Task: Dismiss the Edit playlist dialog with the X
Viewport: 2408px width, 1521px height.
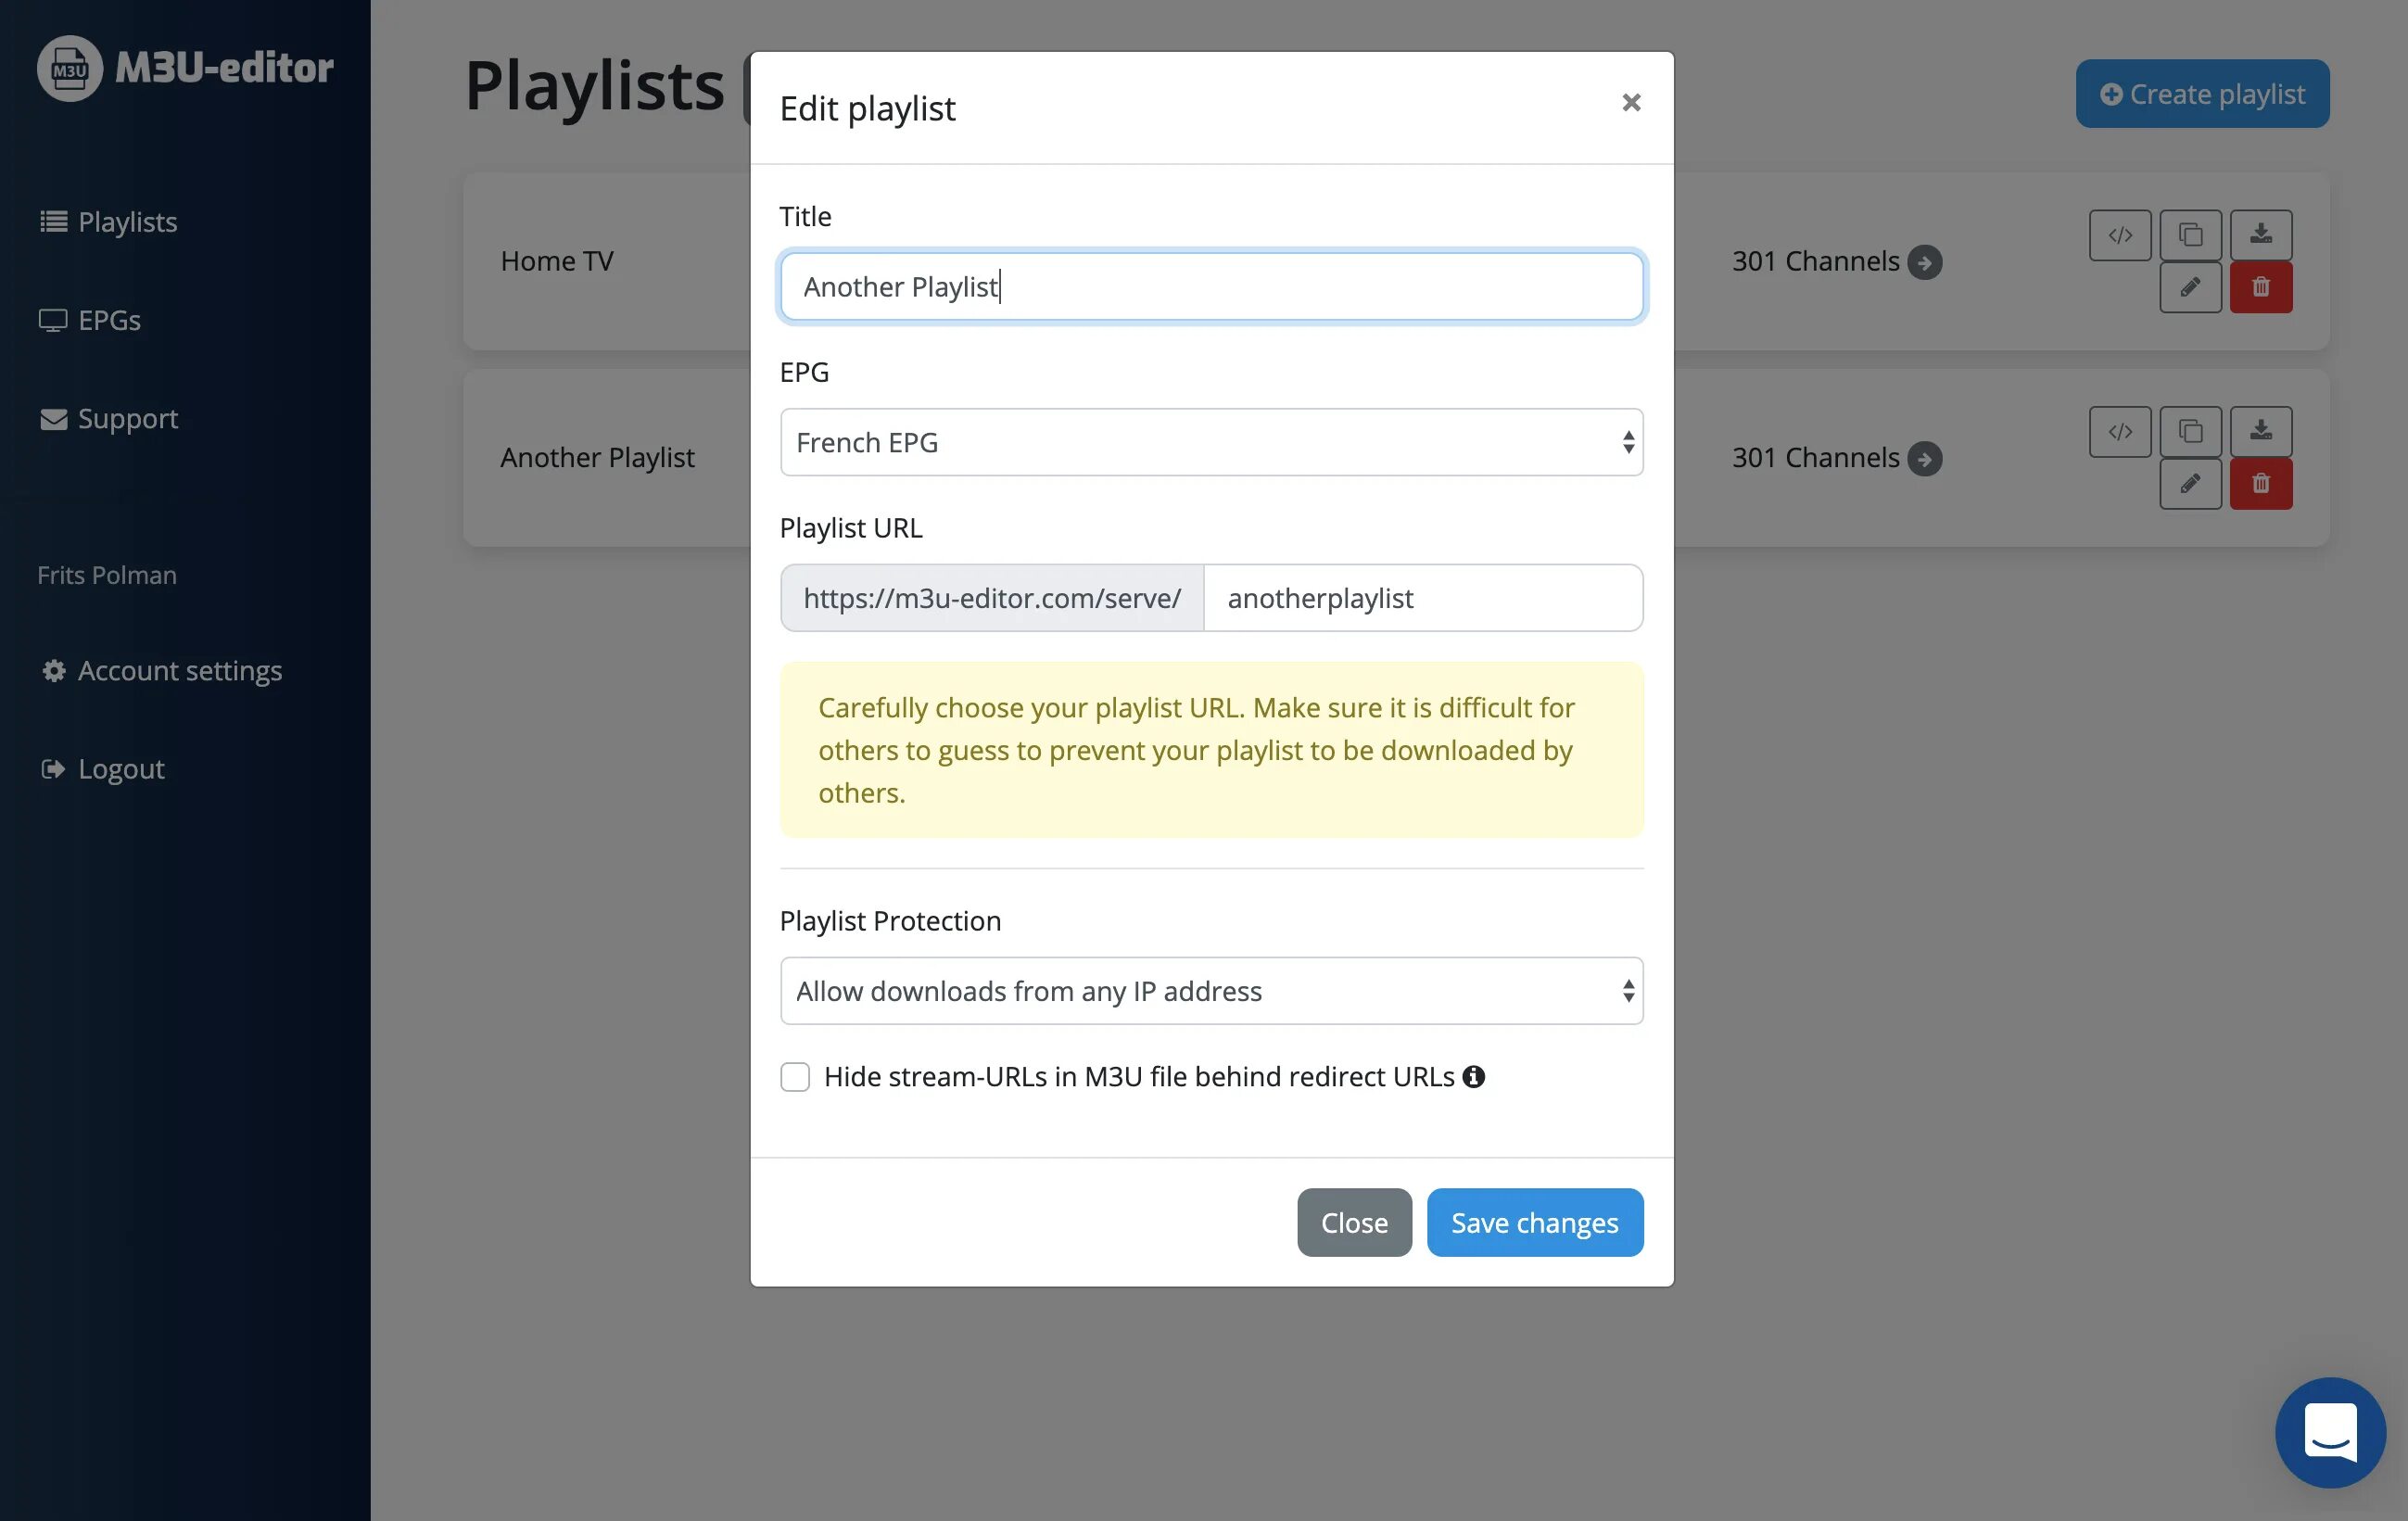Action: tap(1631, 102)
